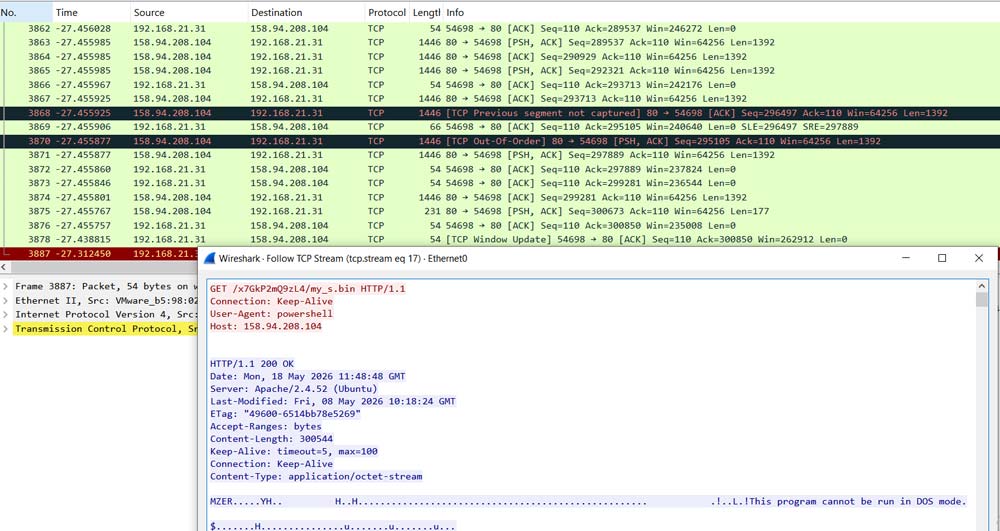Select packet 3862 in the packet list

pyautogui.click(x=500, y=29)
